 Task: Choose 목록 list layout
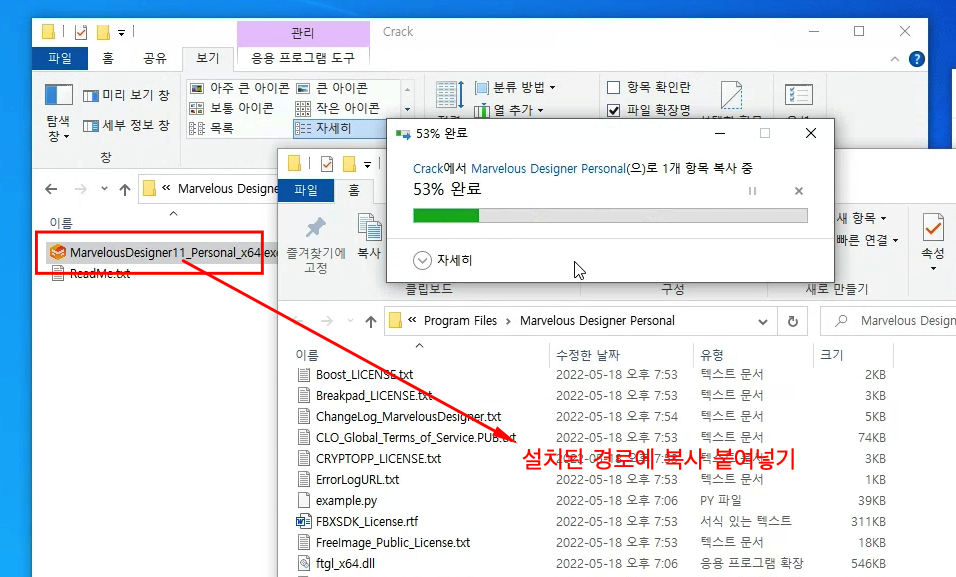pyautogui.click(x=212, y=128)
